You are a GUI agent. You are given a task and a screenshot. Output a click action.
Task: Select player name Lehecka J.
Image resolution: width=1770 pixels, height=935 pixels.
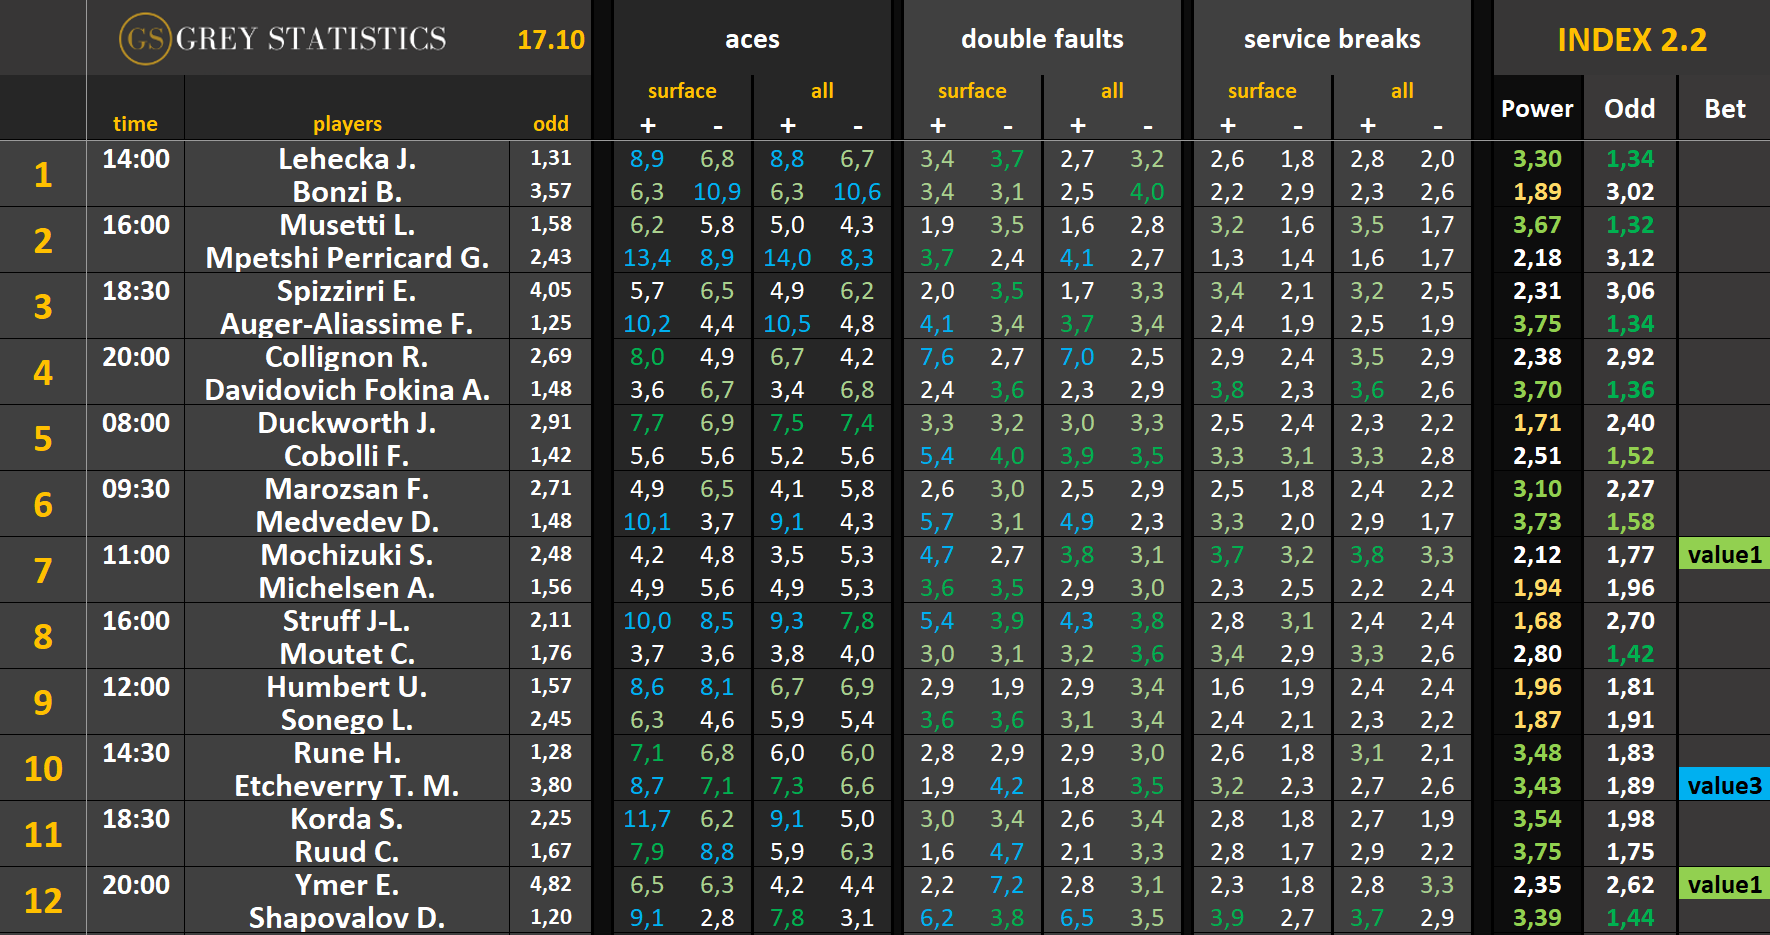[x=347, y=159]
